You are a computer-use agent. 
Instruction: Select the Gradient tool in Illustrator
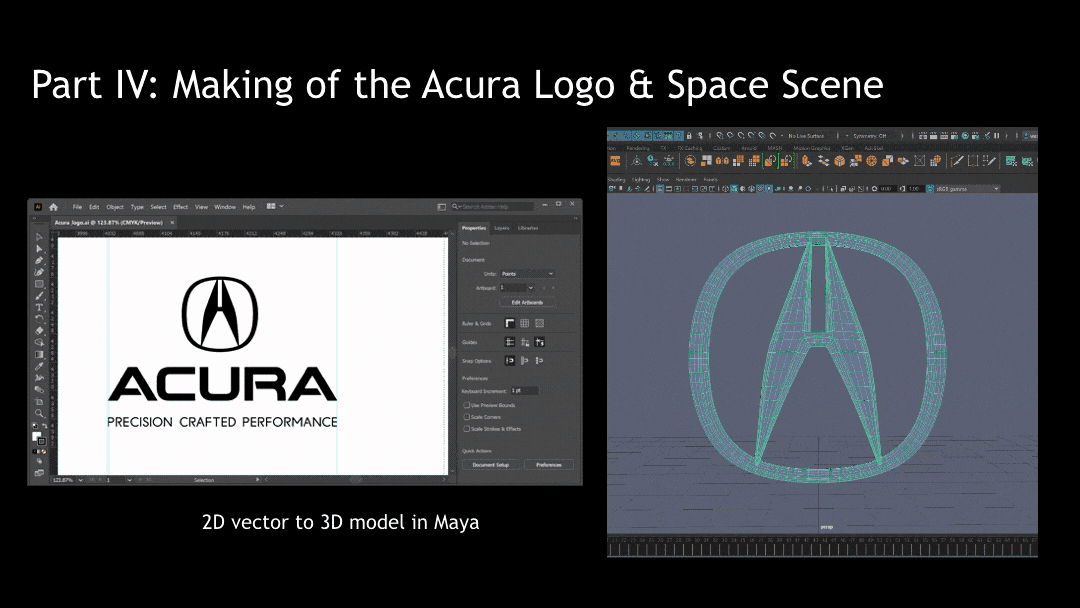[x=39, y=354]
